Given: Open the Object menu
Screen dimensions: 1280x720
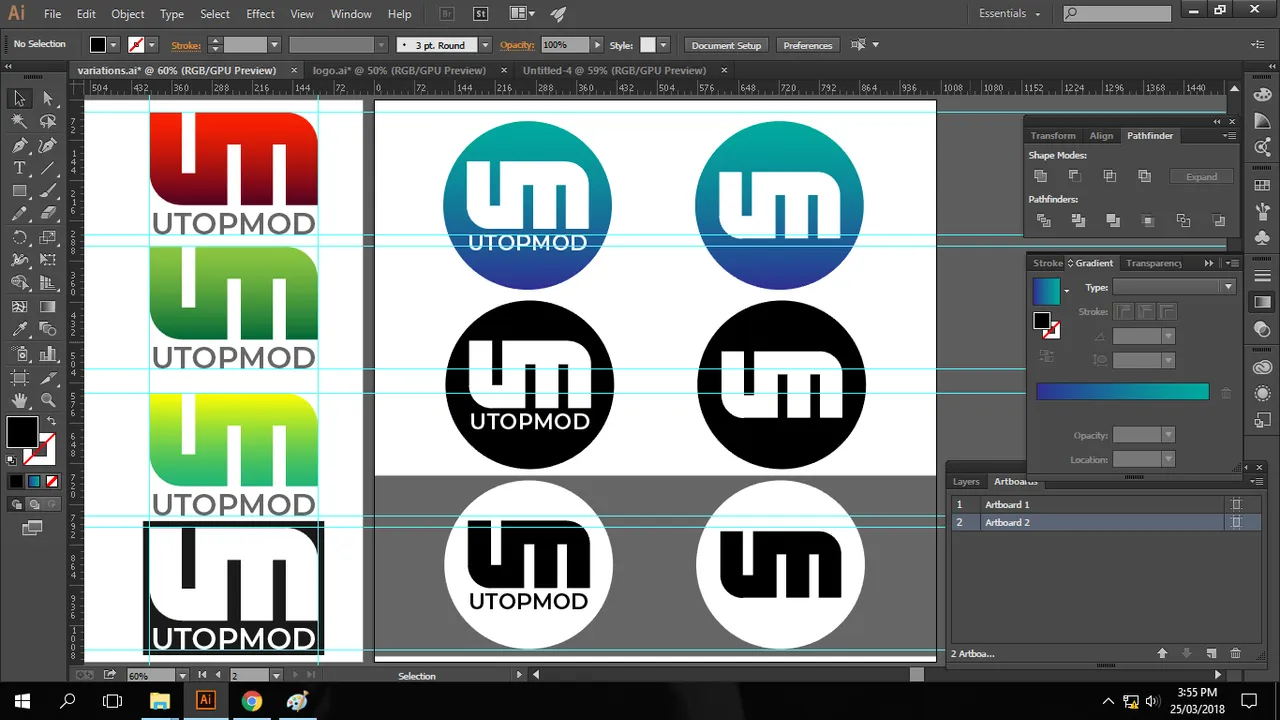Looking at the screenshot, I should [127, 14].
